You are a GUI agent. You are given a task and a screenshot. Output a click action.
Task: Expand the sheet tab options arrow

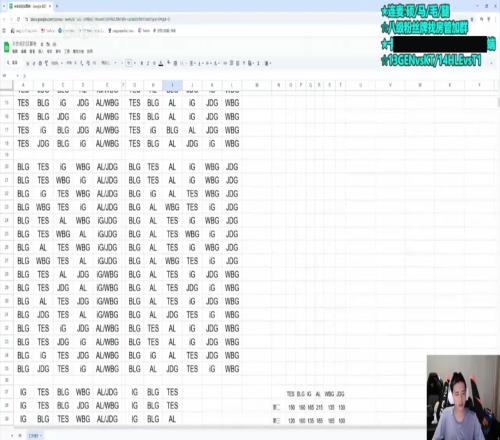[41, 435]
